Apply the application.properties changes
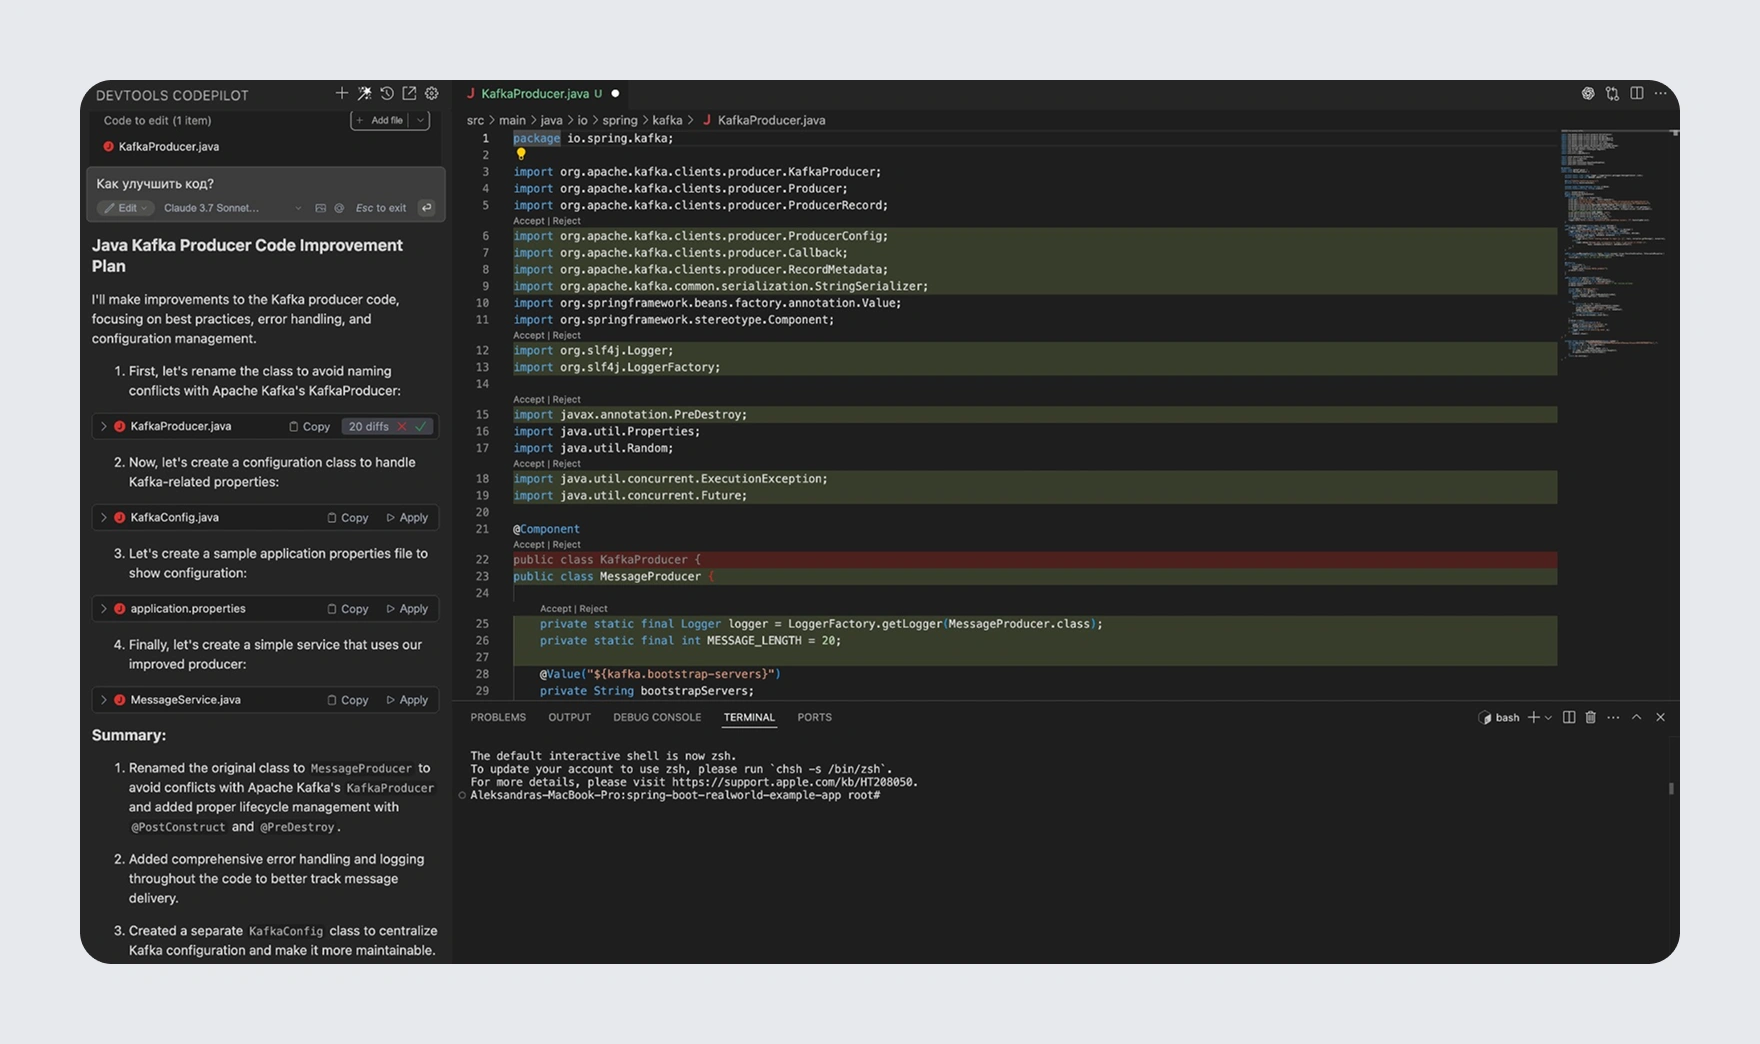1760x1044 pixels. point(406,608)
